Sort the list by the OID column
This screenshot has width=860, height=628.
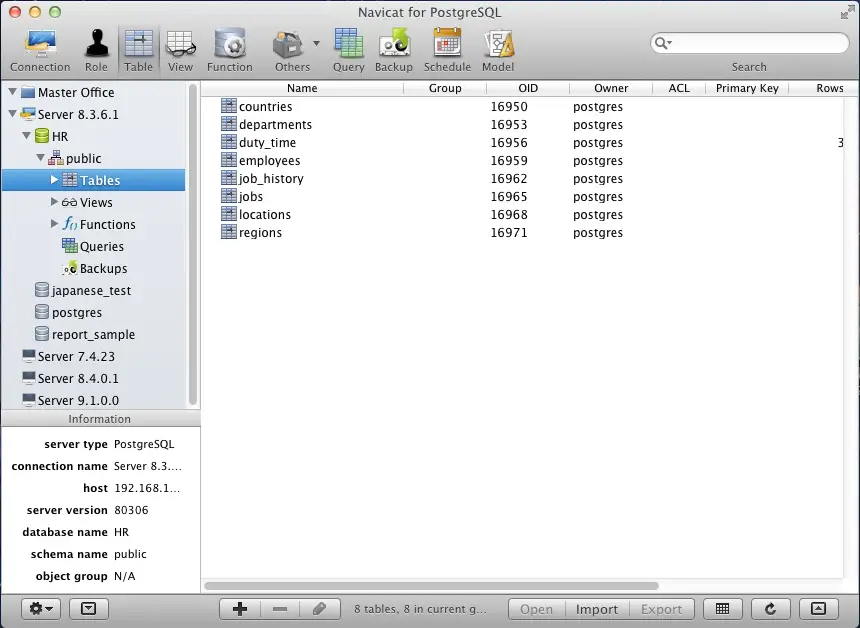pyautogui.click(x=528, y=88)
